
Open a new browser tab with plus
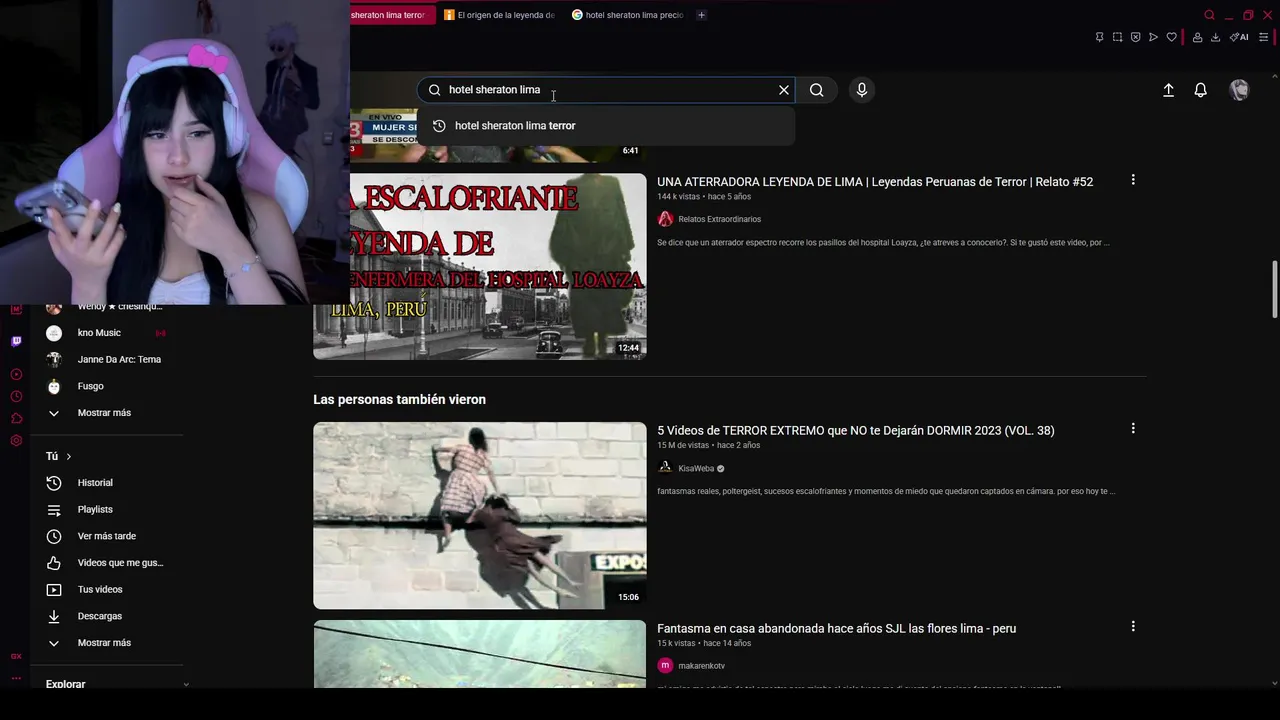click(x=701, y=15)
